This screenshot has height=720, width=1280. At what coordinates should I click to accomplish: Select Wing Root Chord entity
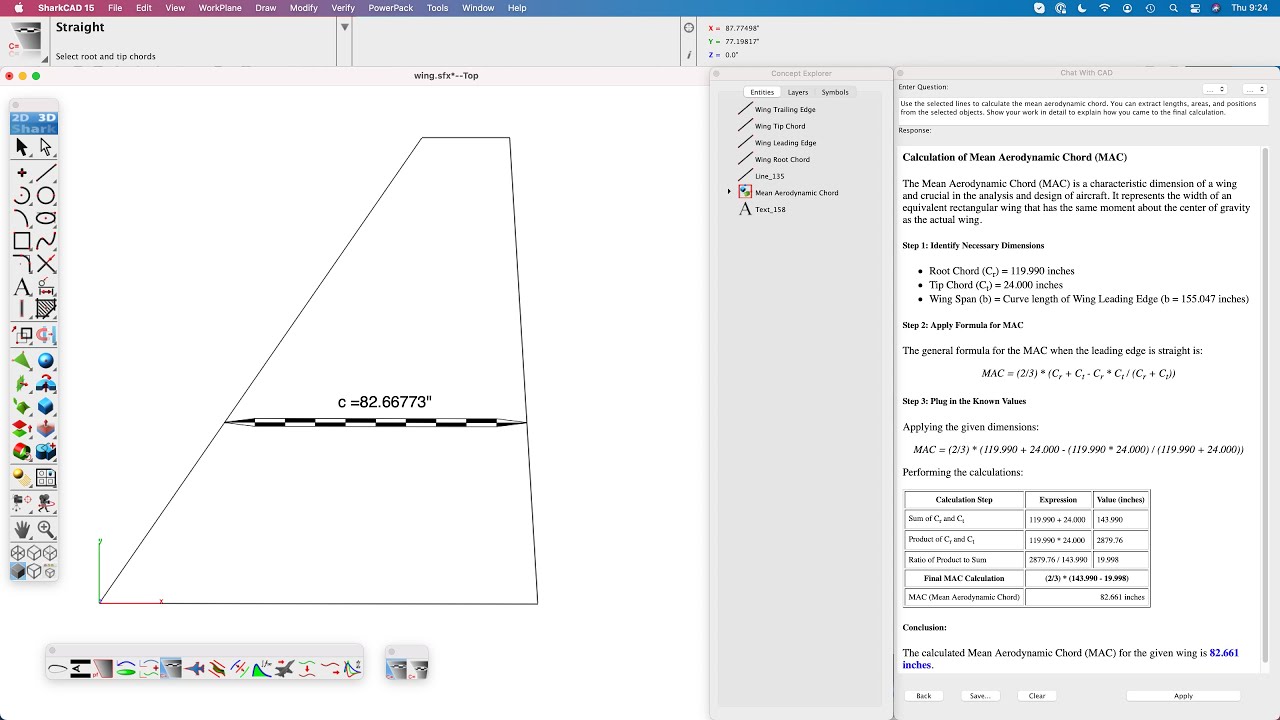click(782, 159)
